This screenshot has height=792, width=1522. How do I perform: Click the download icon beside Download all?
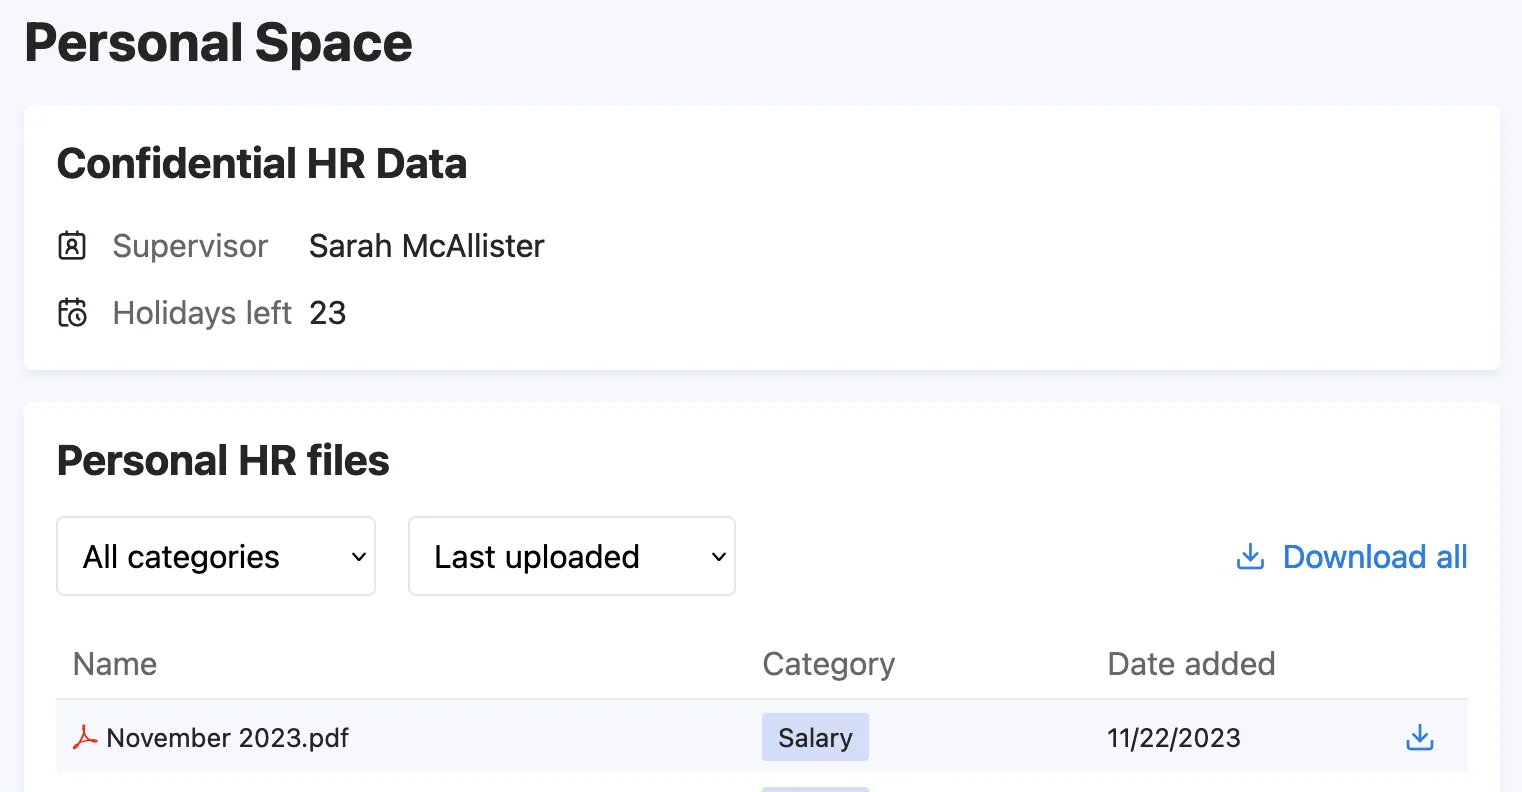1250,557
